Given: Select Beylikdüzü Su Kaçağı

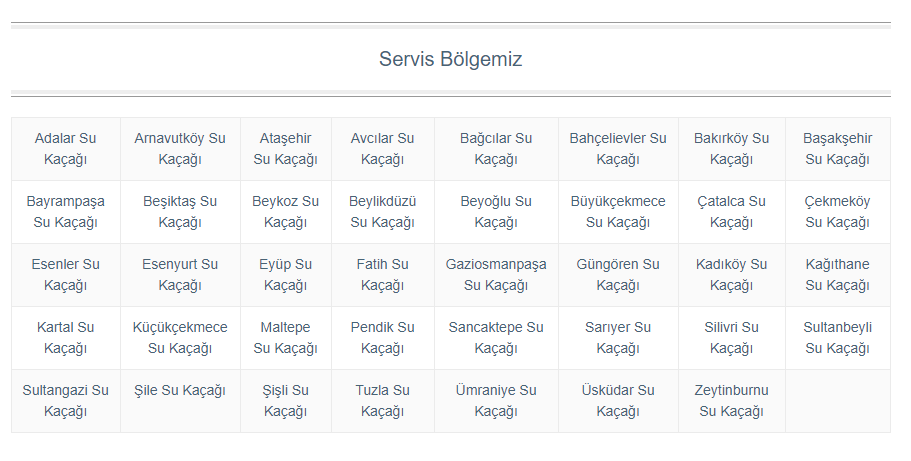Looking at the screenshot, I should 382,212.
